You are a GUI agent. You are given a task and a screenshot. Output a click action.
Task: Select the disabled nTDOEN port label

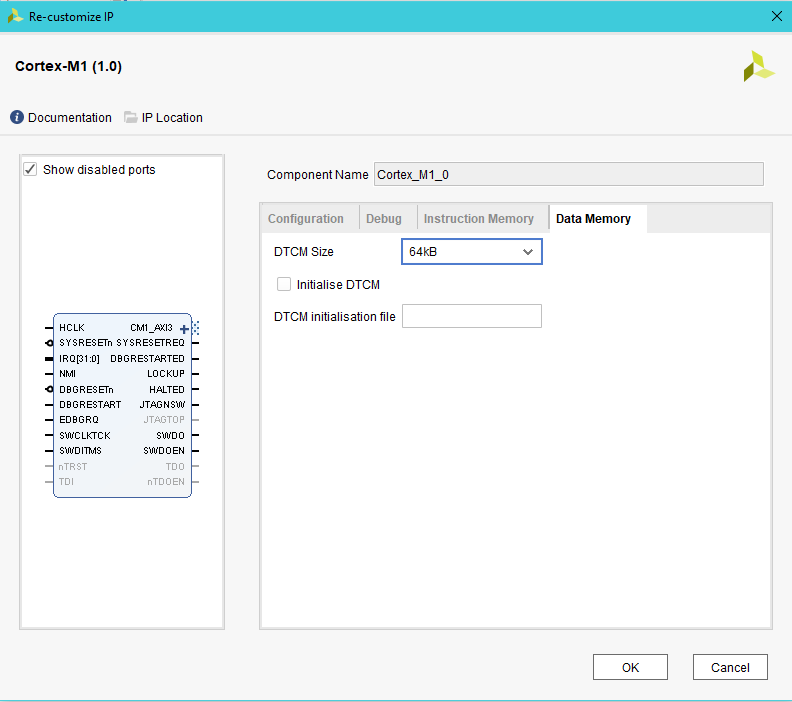[166, 482]
